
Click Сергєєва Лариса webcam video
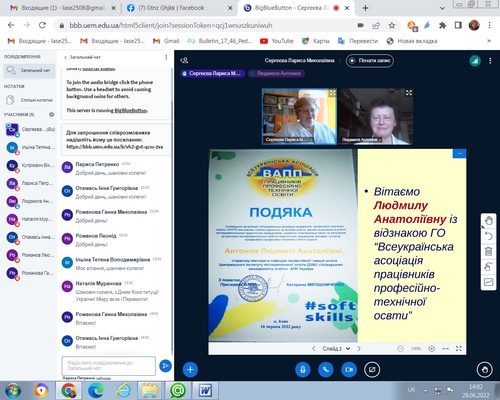tap(299, 116)
